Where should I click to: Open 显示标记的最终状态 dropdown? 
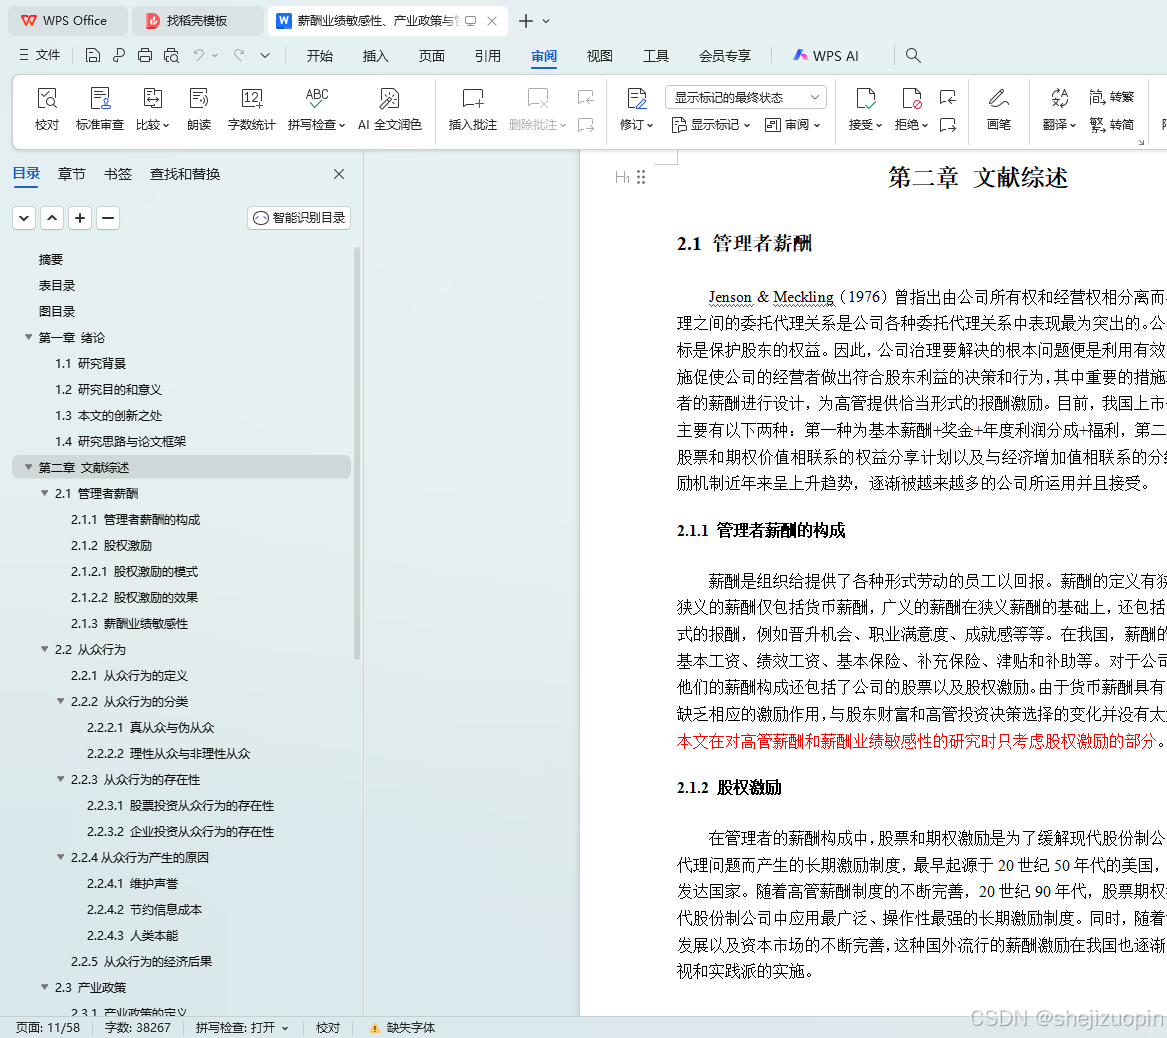pyautogui.click(x=746, y=97)
